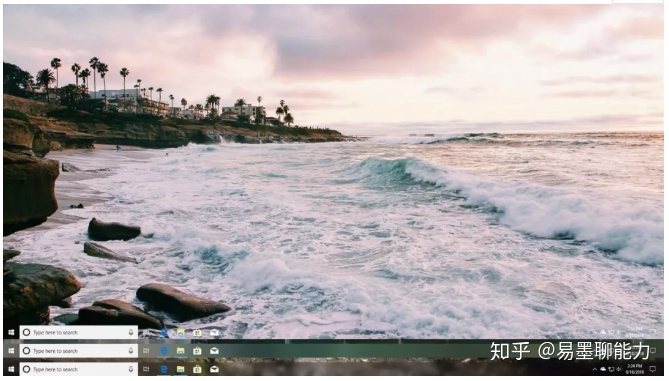Image resolution: width=669 pixels, height=381 pixels.
Task: Open File Explorer from the fully transparent top taskbar
Action: 180,332
